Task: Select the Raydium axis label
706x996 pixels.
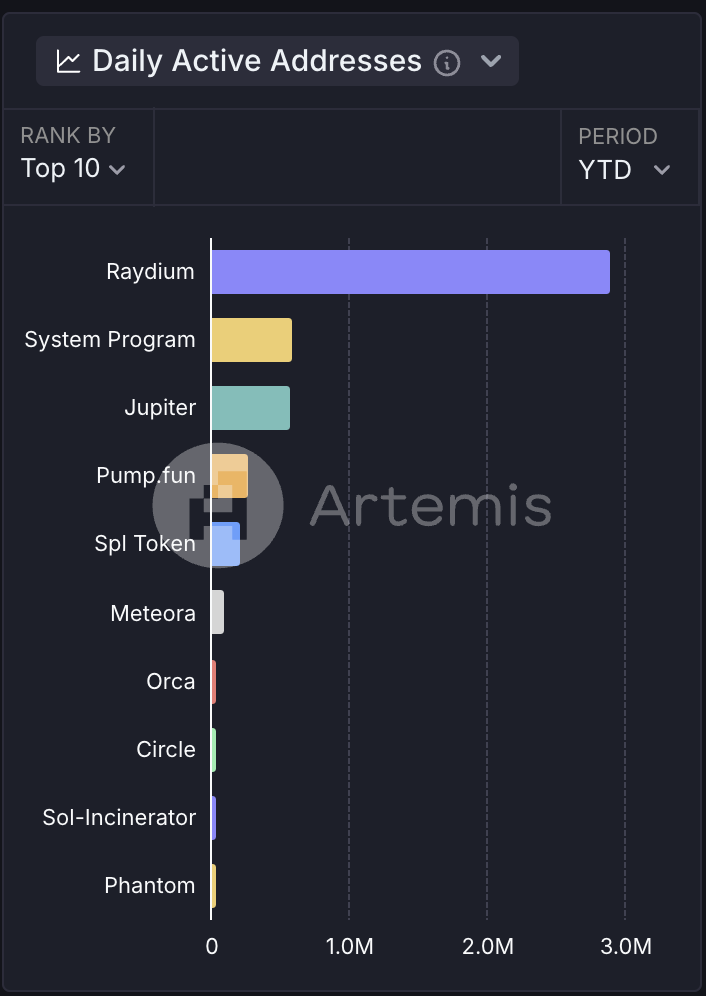Action: (x=150, y=272)
